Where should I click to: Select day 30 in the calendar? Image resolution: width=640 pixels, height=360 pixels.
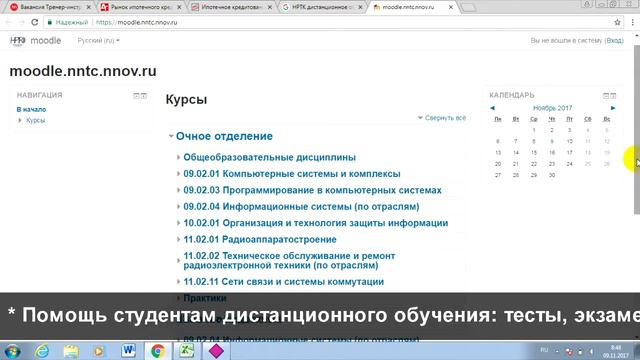click(552, 175)
